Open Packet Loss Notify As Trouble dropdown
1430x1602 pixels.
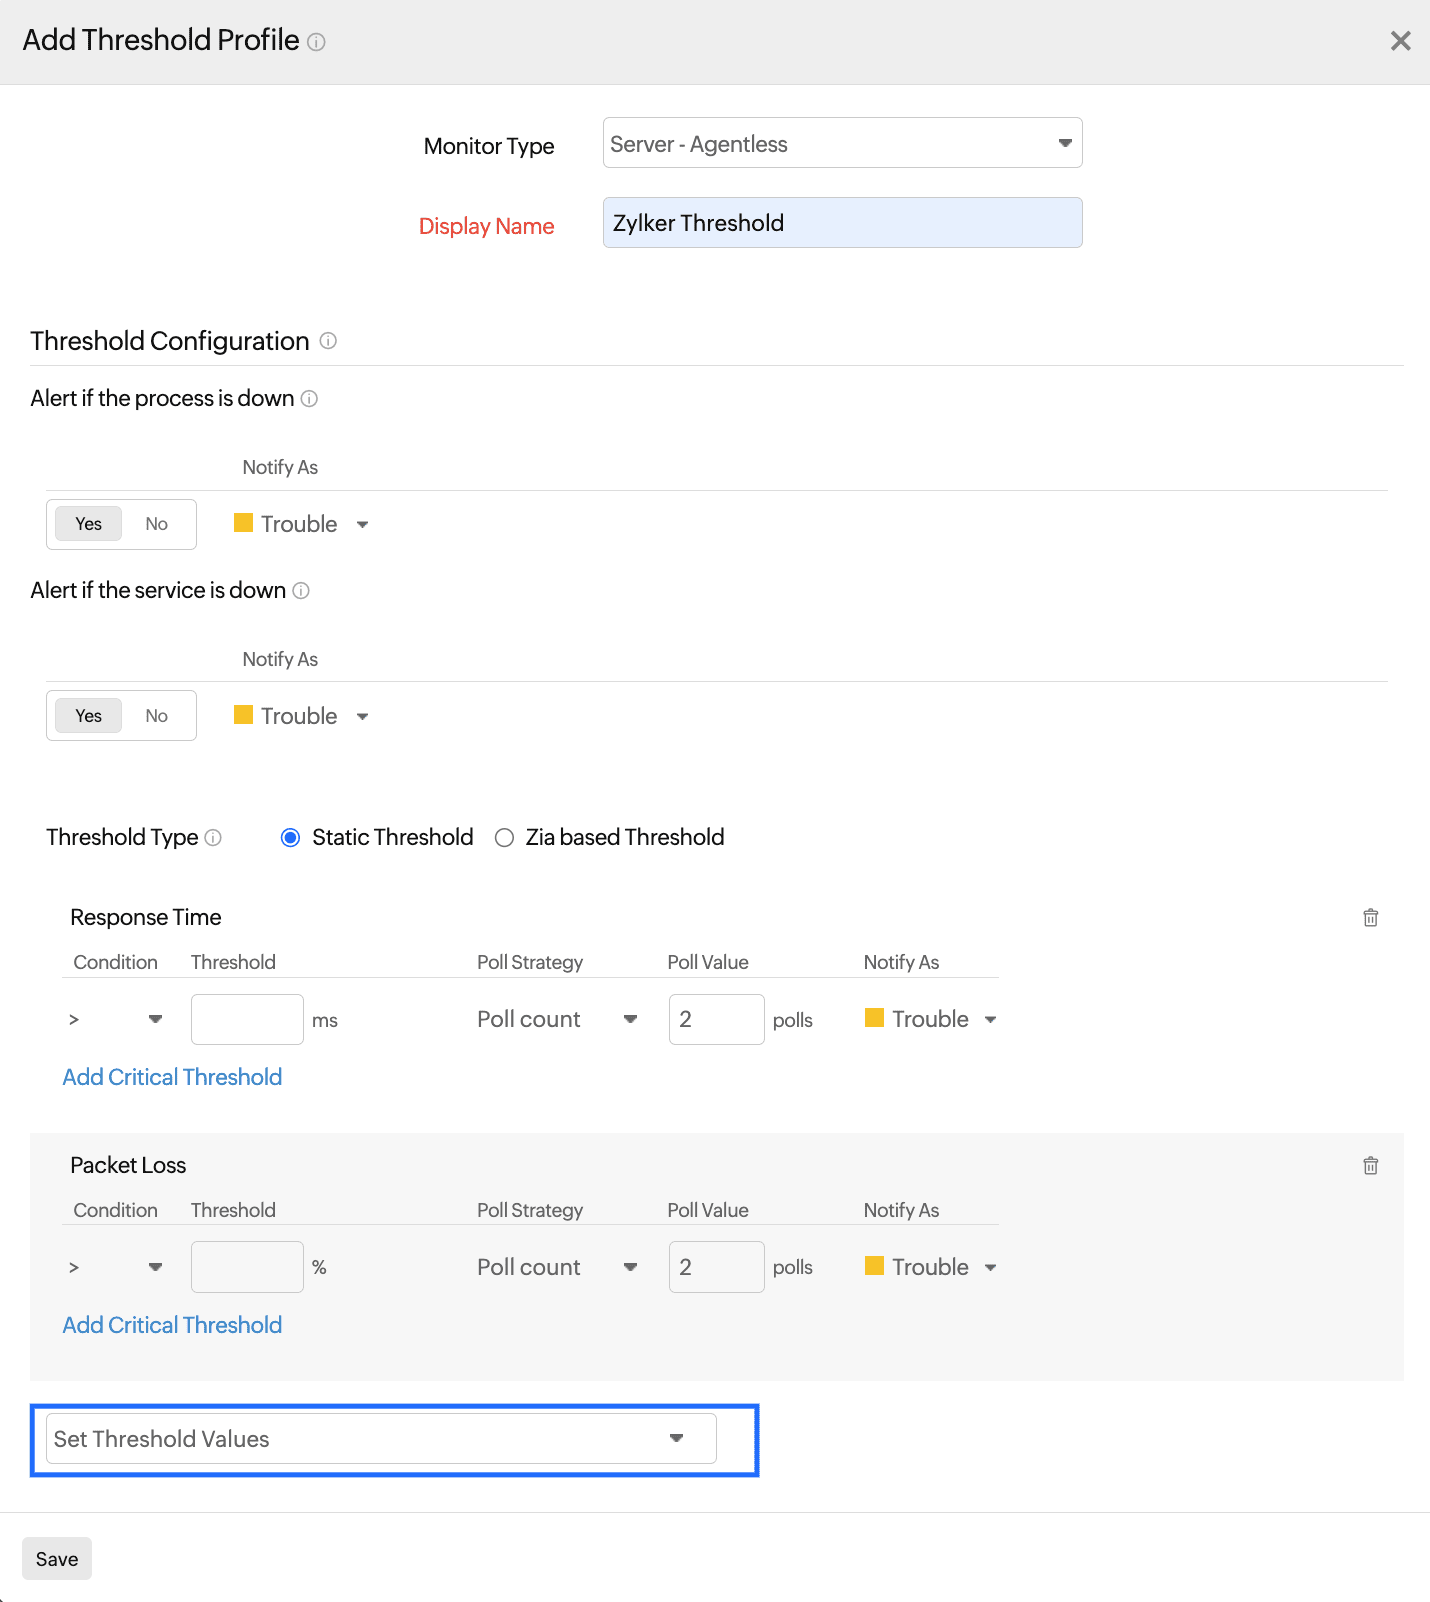(x=930, y=1267)
